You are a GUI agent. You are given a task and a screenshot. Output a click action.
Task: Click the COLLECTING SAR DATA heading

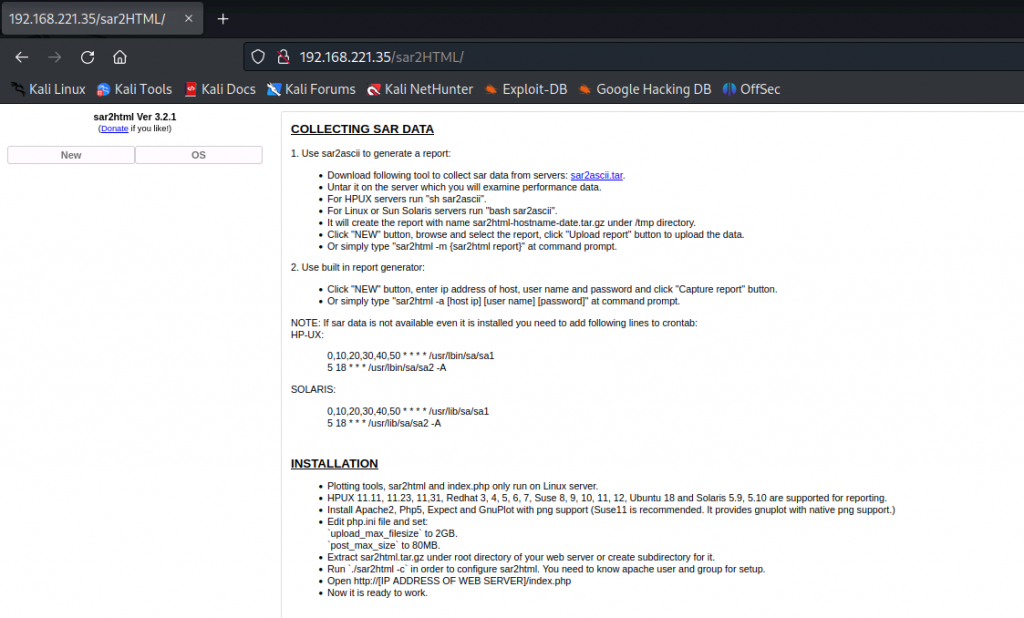tap(362, 129)
